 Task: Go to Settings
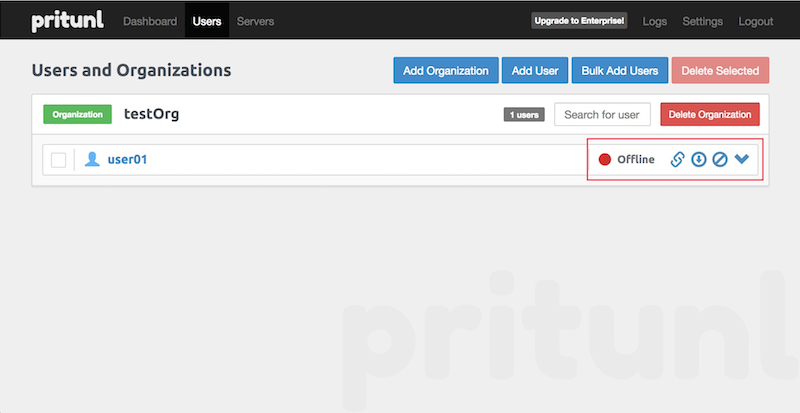point(702,21)
